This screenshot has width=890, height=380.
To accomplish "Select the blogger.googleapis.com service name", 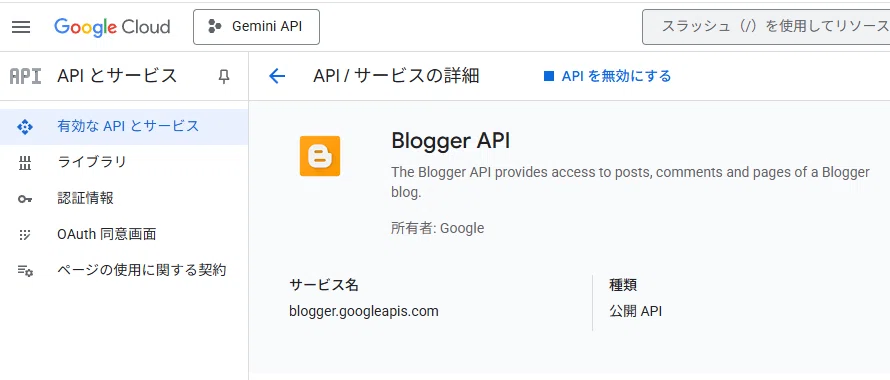I will pos(364,311).
